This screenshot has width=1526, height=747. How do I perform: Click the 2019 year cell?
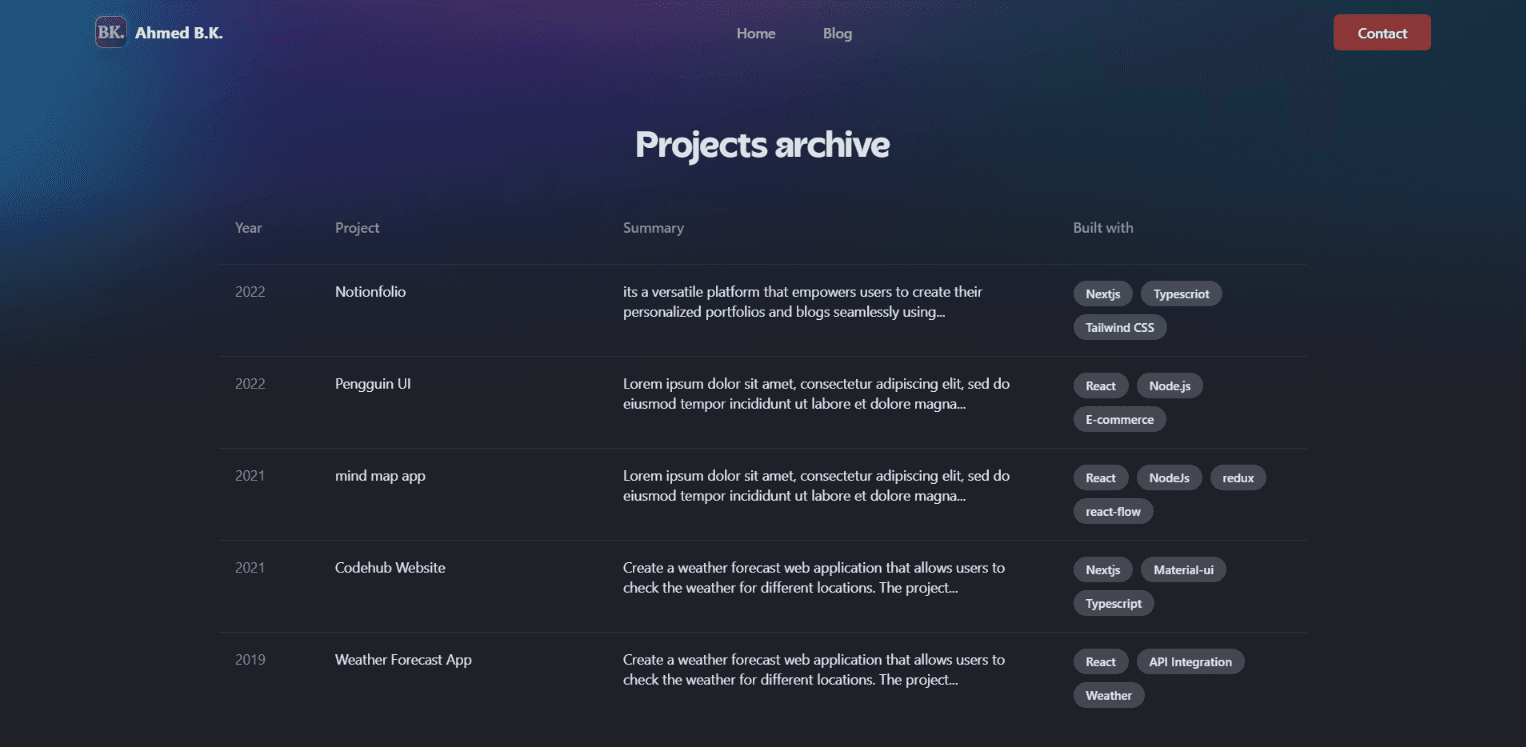pos(250,660)
